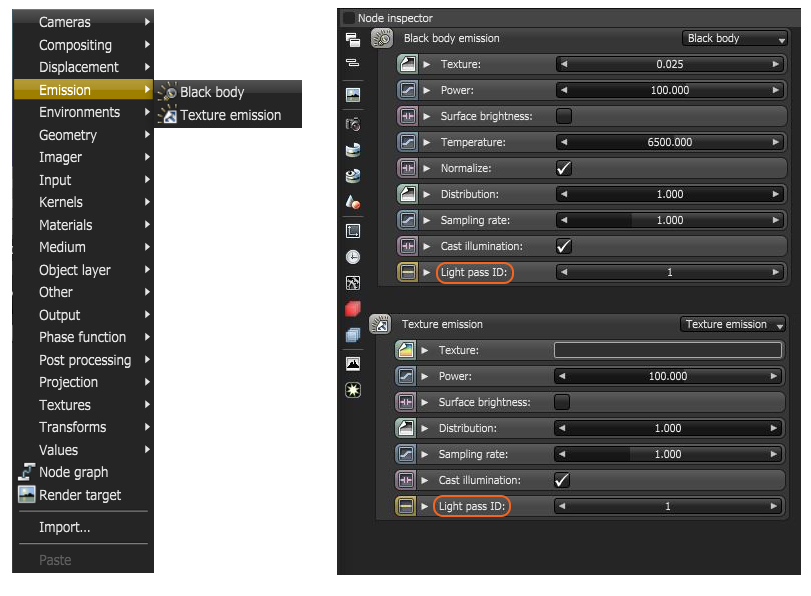Click the Black body emission lightbulb node icon
Screen dimensions: 811x596
click(381, 38)
